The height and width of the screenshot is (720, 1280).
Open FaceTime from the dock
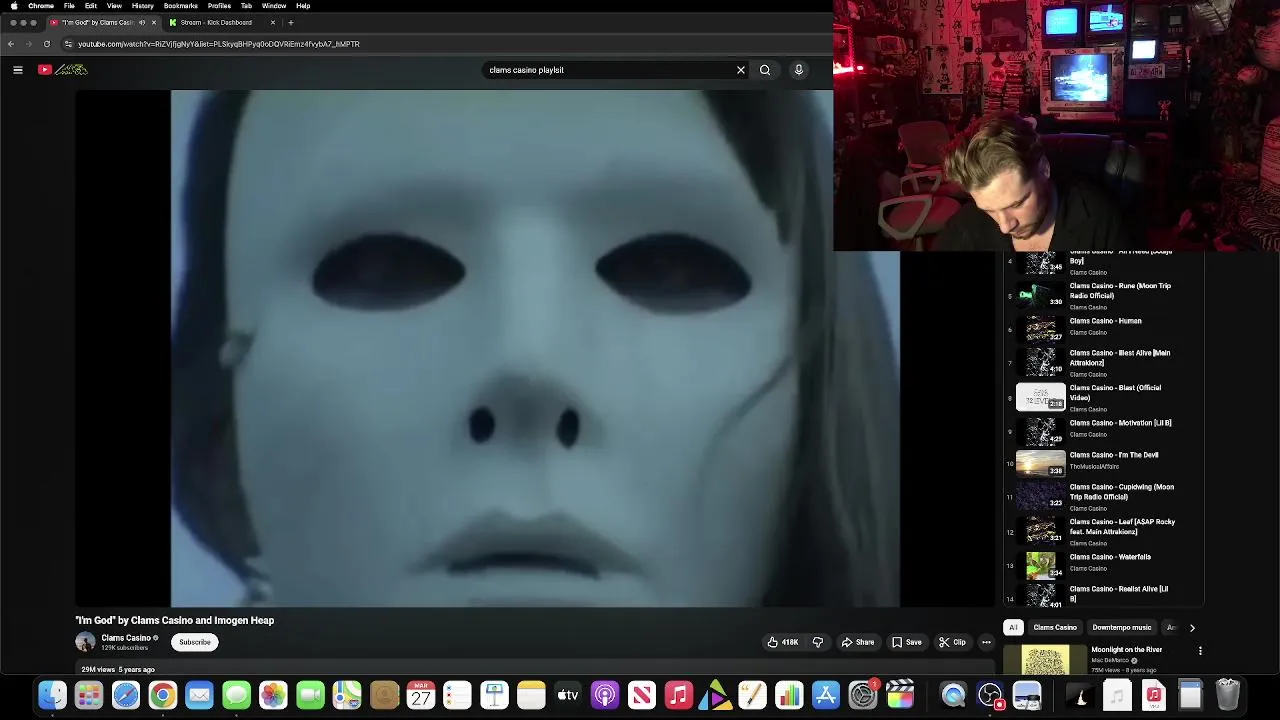click(310, 694)
